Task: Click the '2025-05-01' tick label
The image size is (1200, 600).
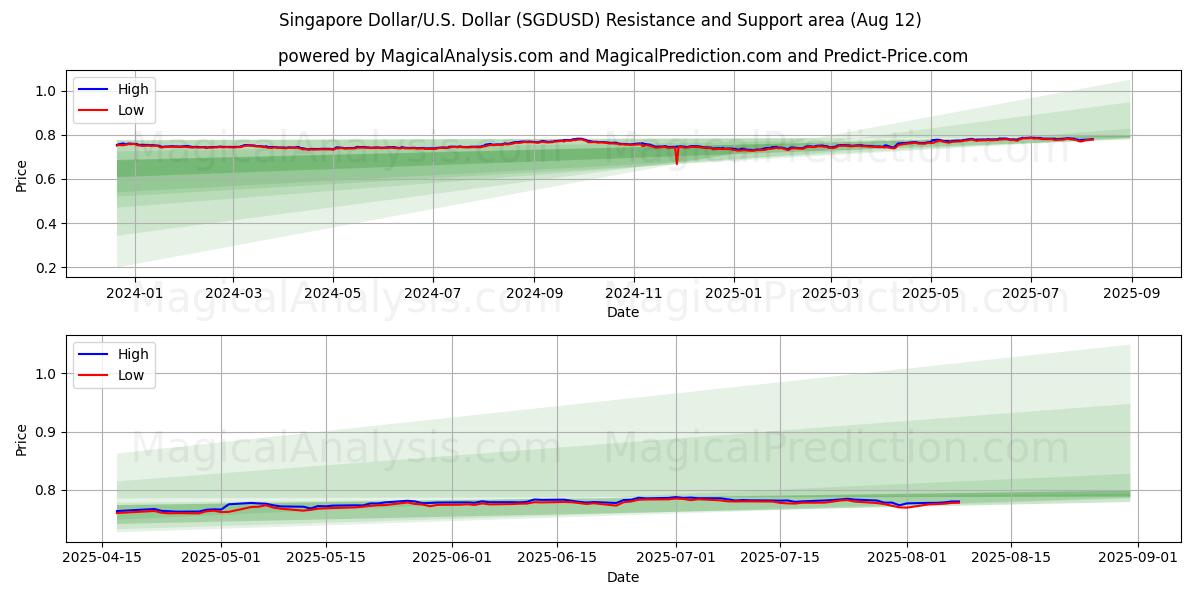Action: [221, 559]
